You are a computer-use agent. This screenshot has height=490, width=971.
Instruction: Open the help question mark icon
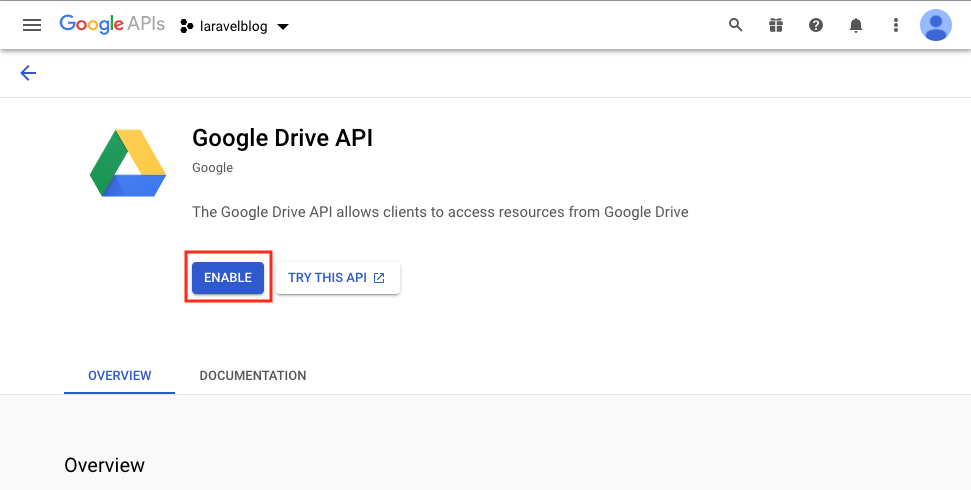click(816, 25)
